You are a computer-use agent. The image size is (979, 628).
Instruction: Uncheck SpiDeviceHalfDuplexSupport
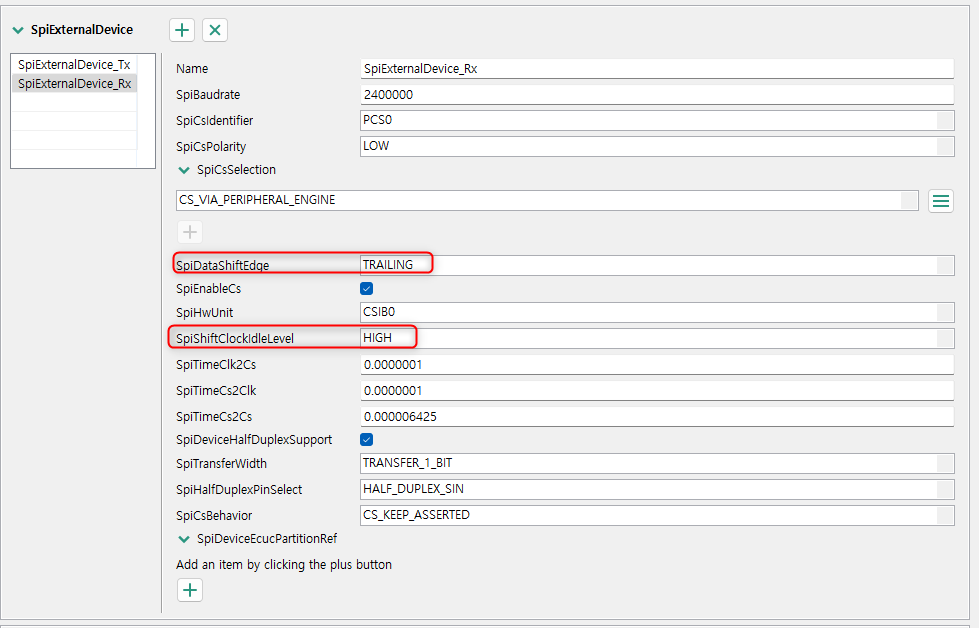(x=367, y=439)
